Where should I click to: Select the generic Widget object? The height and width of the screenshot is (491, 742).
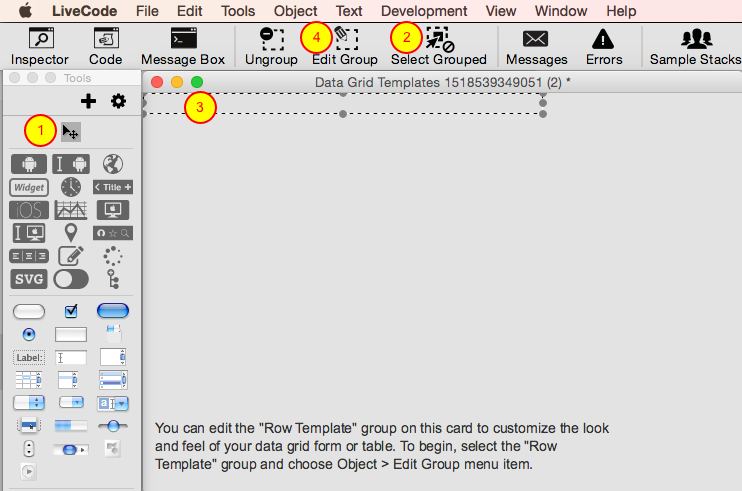pyautogui.click(x=29, y=187)
